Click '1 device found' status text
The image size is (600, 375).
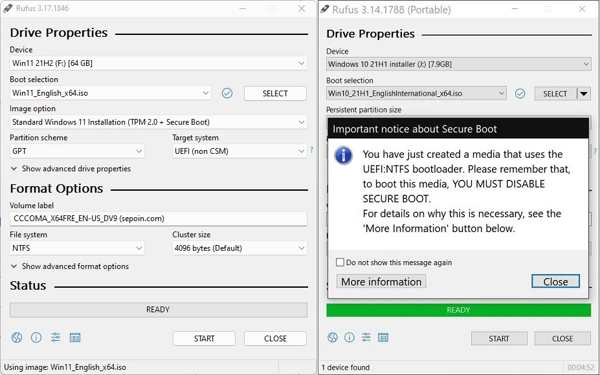tap(346, 367)
